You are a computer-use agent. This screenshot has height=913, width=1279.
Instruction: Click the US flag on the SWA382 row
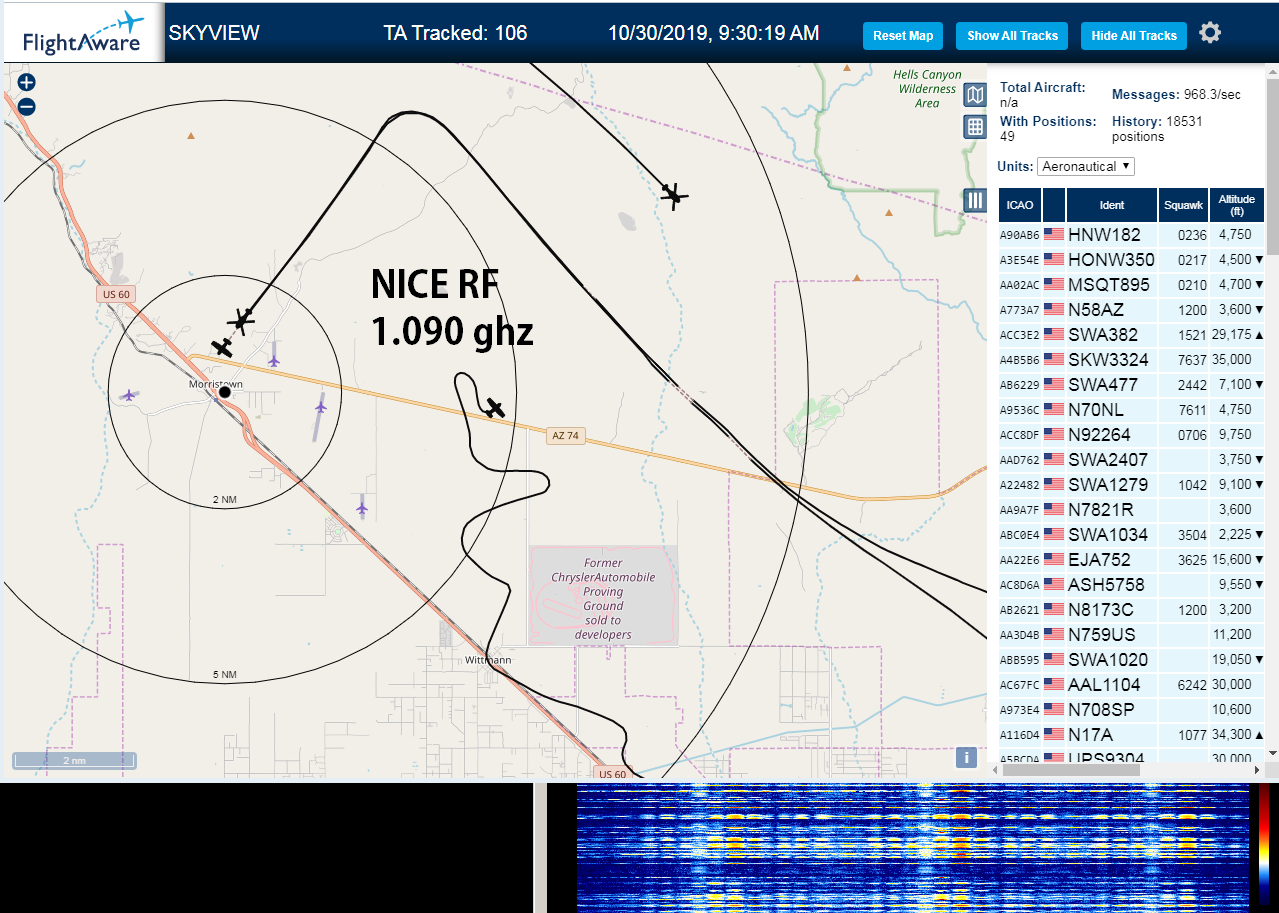[1054, 334]
